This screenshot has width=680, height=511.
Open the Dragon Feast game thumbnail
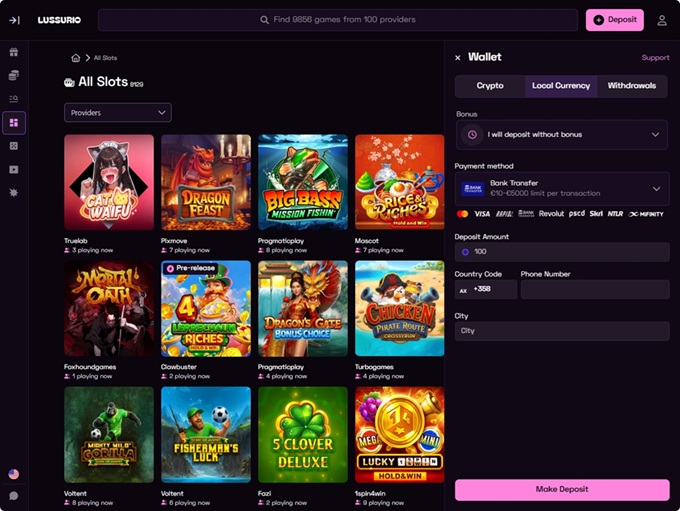(x=206, y=182)
